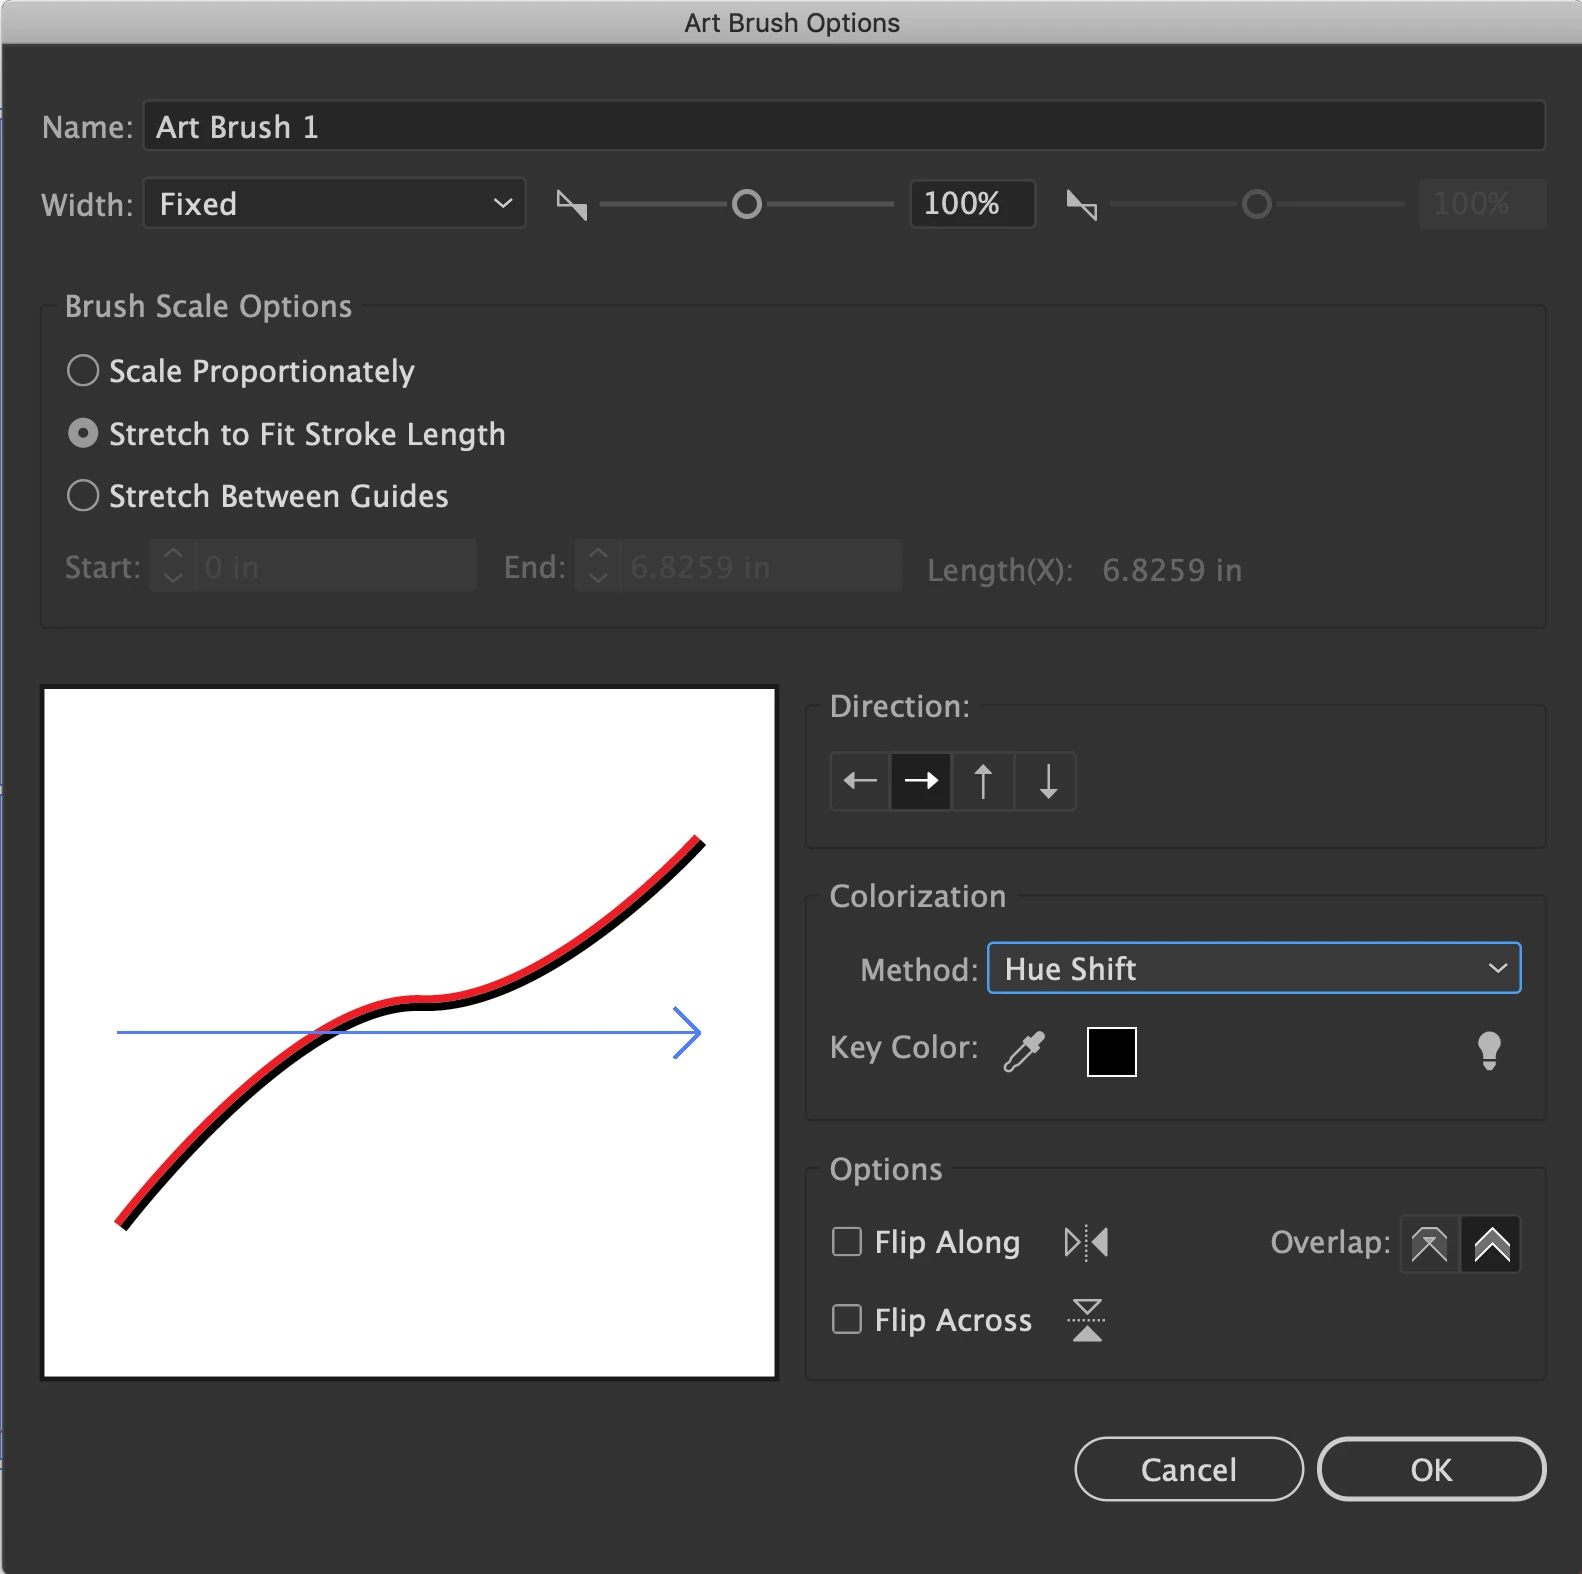Click the Name field with Art Brush 1
The image size is (1582, 1574).
[x=845, y=126]
